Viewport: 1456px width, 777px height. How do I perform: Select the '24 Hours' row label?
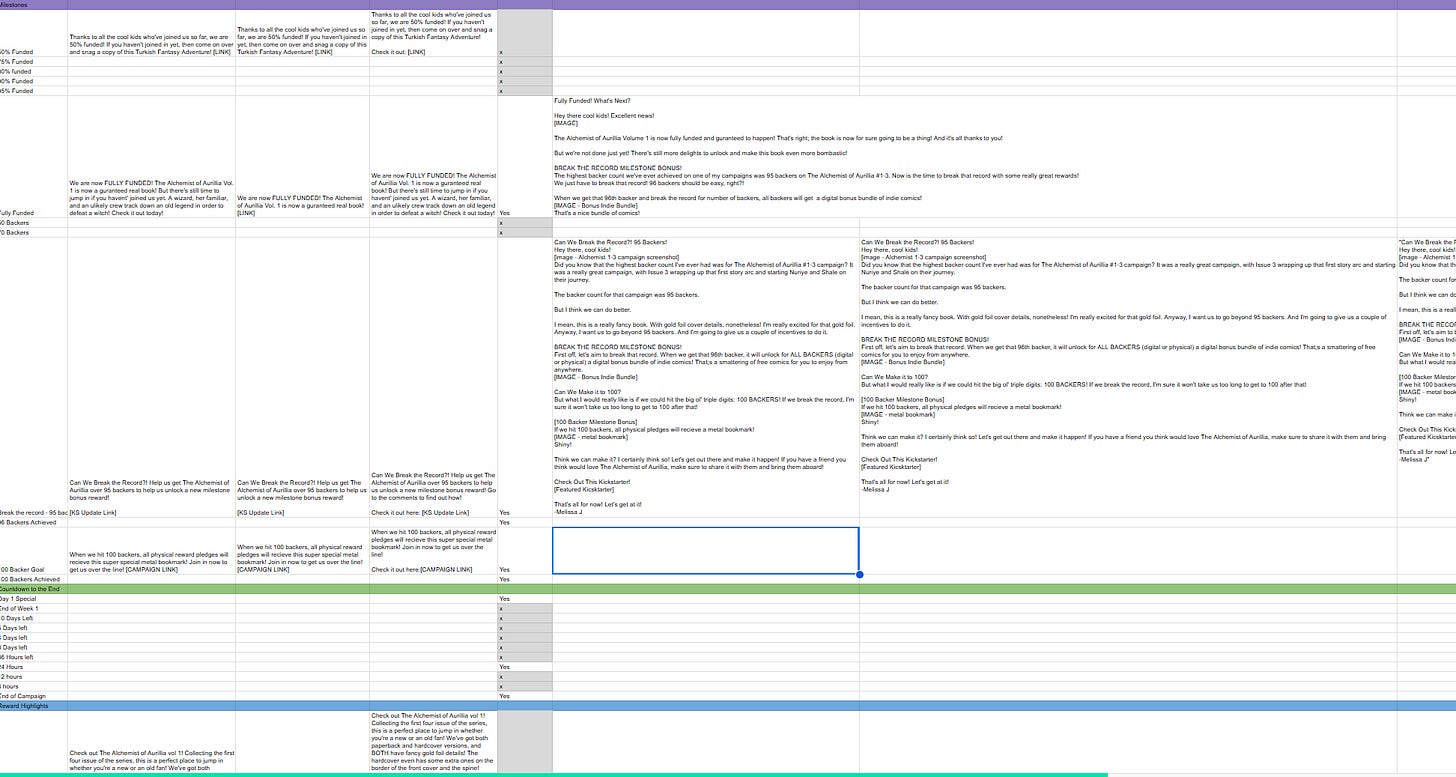[x=13, y=667]
